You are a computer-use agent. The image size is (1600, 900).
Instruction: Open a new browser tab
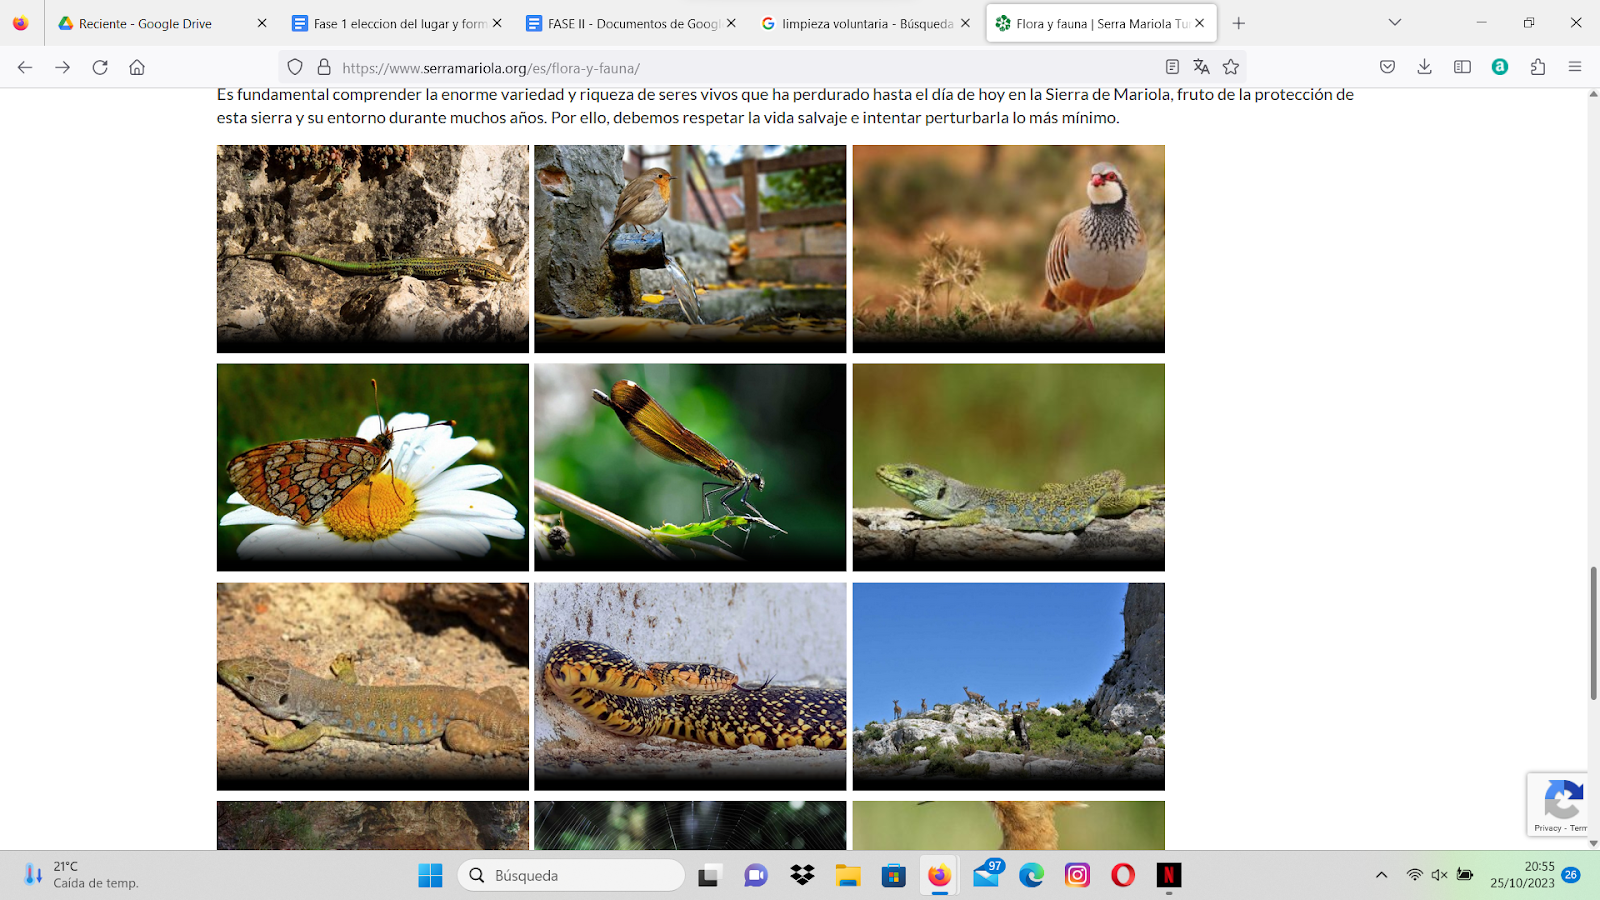[x=1239, y=23]
